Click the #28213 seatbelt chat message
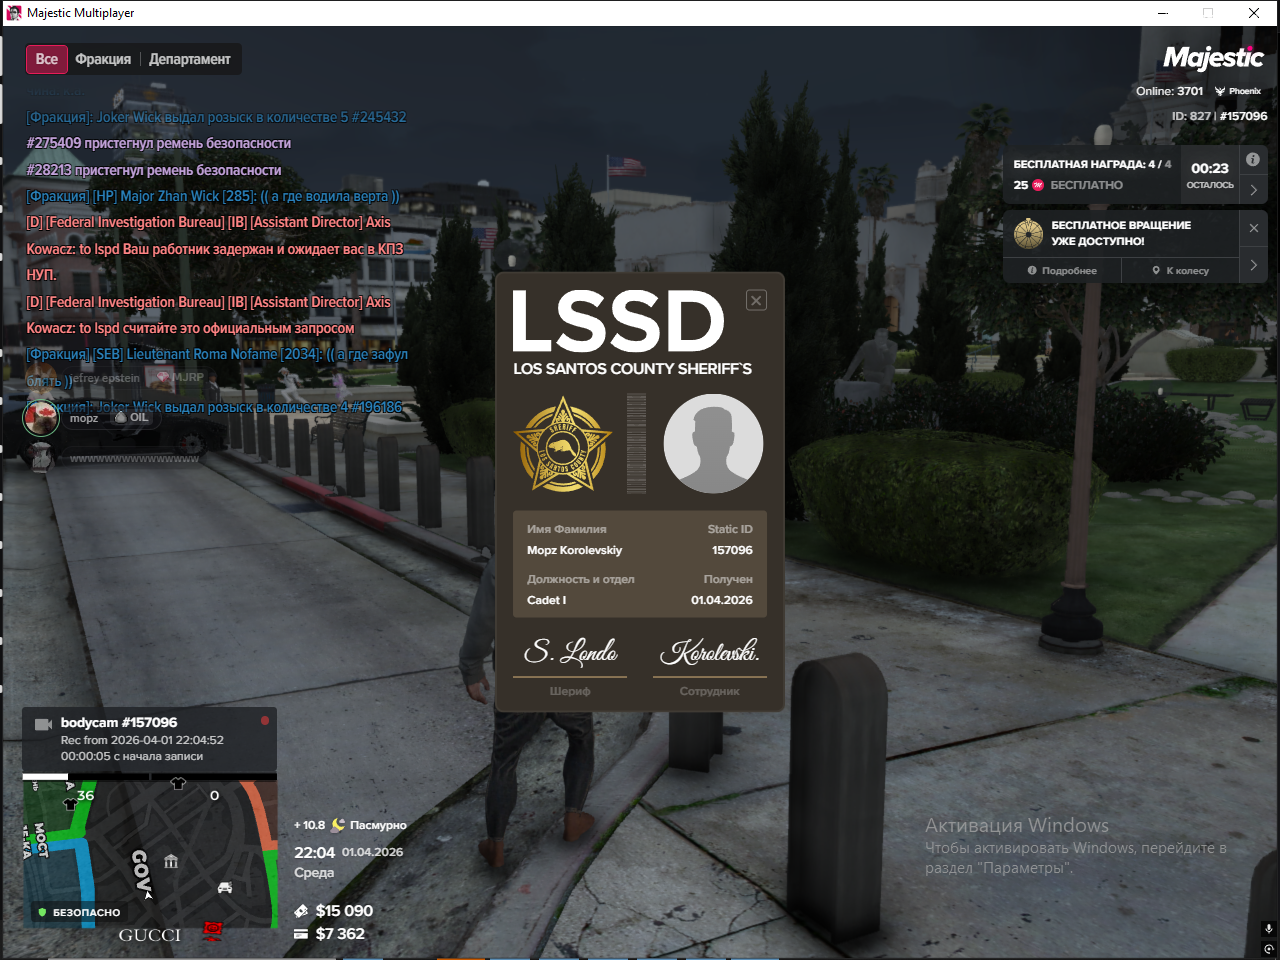 [x=154, y=170]
